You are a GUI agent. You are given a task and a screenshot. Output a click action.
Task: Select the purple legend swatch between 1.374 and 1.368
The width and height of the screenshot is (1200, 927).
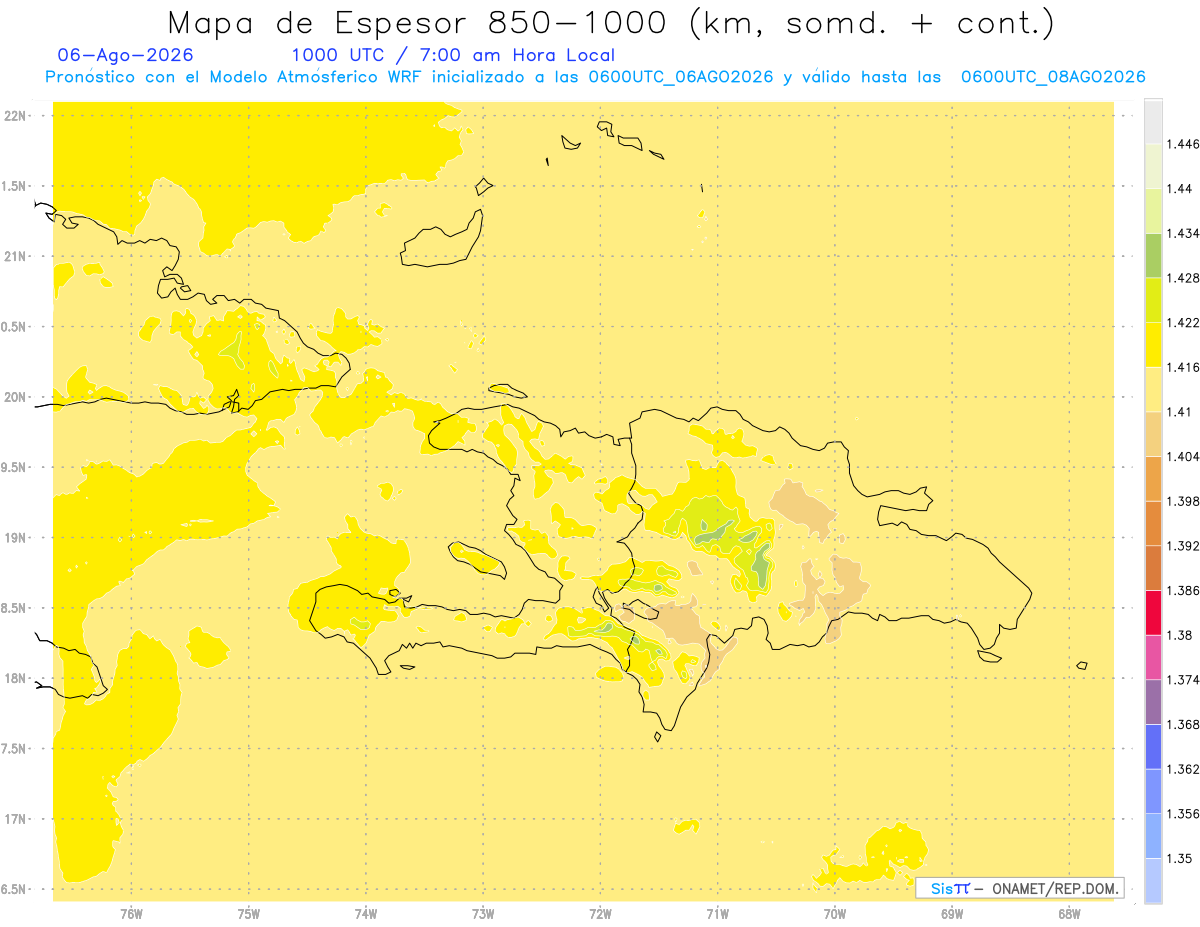[1153, 702]
